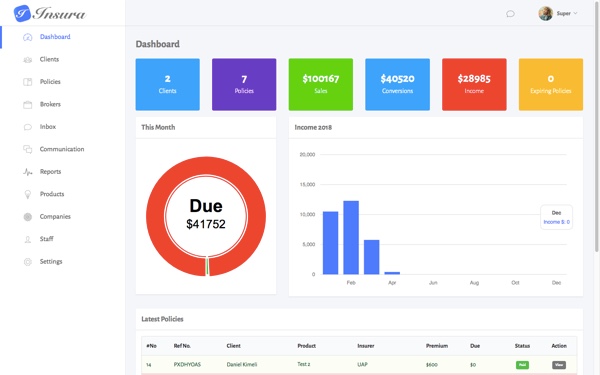The image size is (600, 375).
Task: Click the Paid status badge
Action: tap(522, 365)
